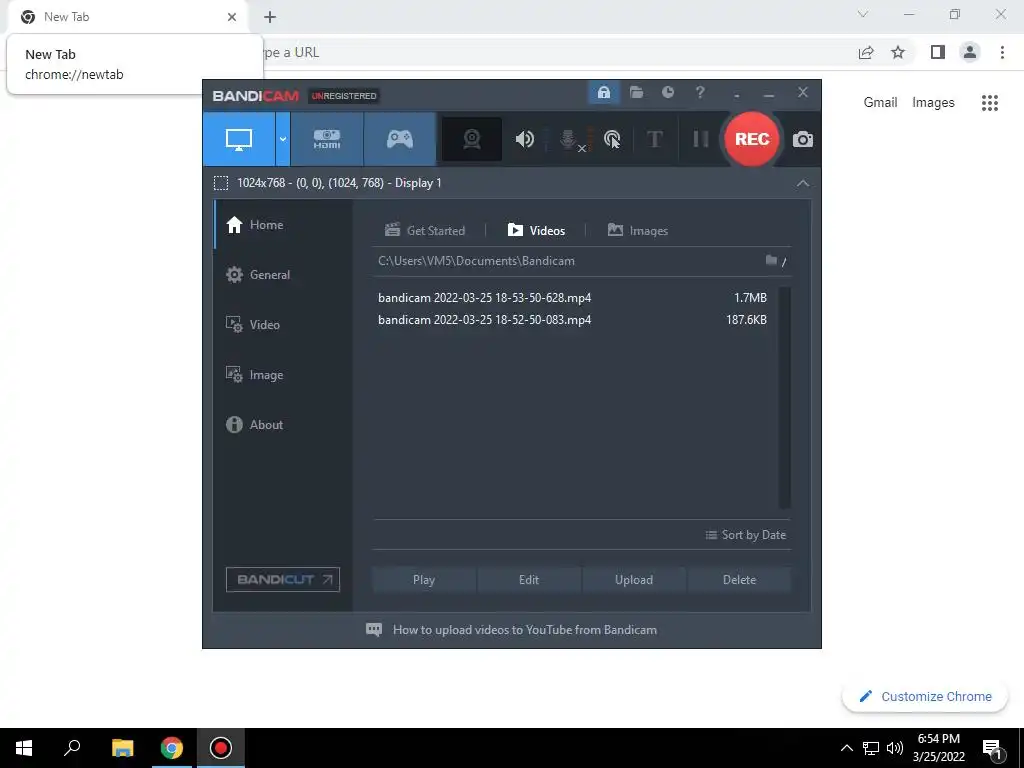1024x768 pixels.
Task: Open About section in sidebar
Action: point(283,424)
